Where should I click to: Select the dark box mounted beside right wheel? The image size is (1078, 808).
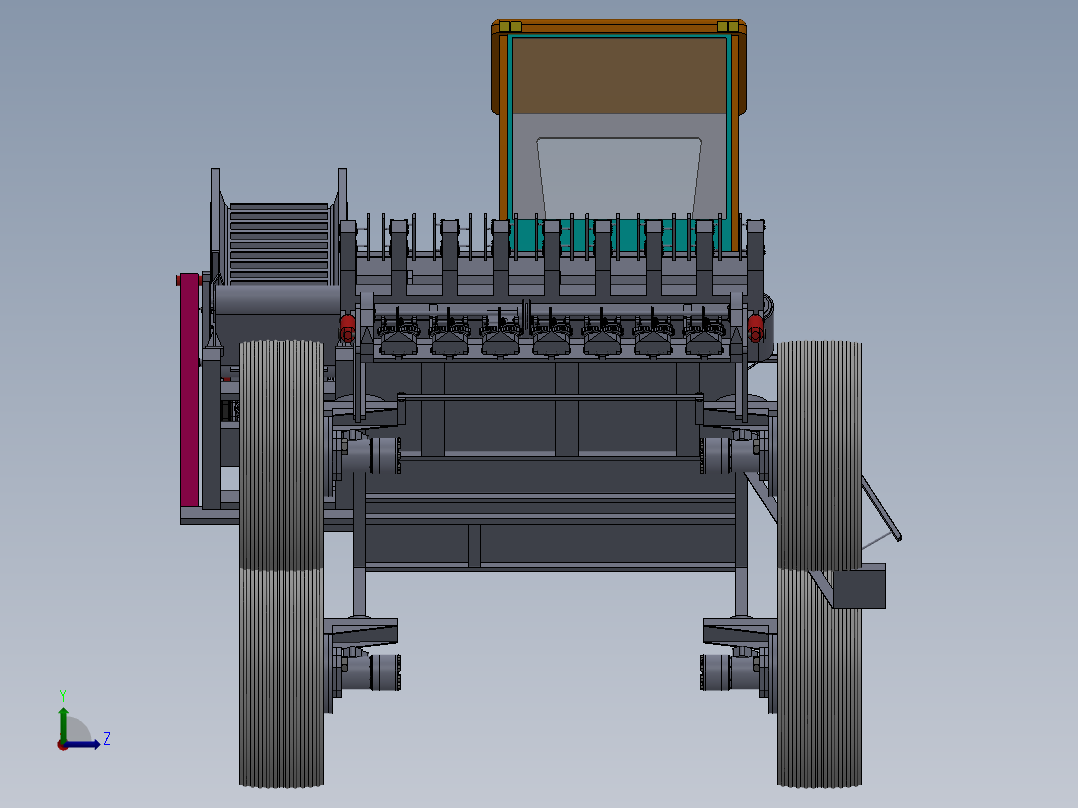(859, 586)
